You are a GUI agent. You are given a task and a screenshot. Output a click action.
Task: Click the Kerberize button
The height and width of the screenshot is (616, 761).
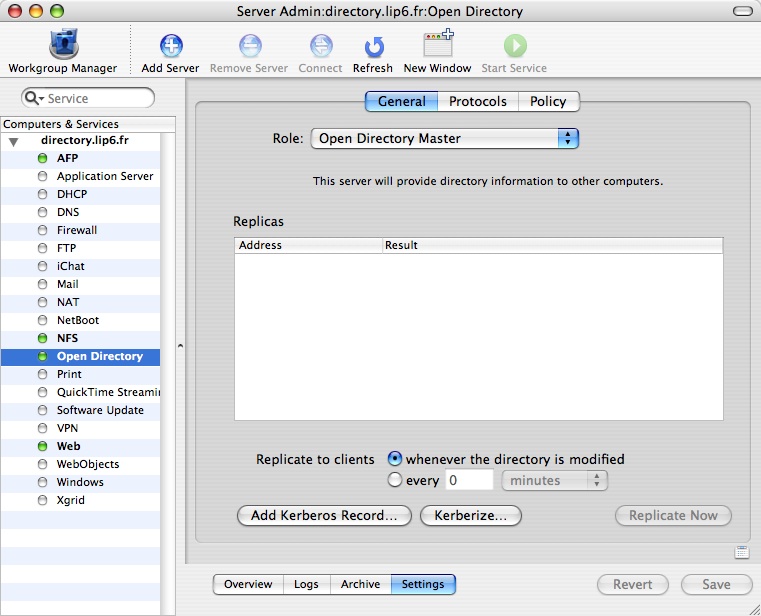(x=471, y=515)
